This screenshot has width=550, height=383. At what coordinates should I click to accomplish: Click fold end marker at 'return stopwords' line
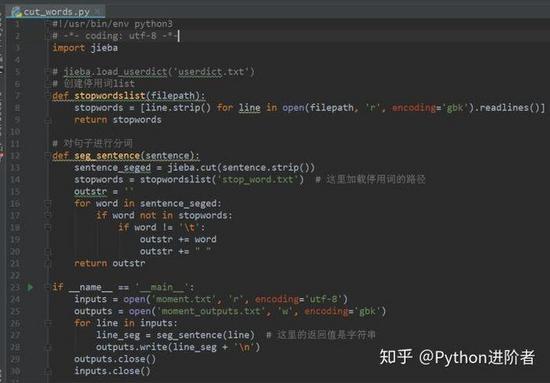(48, 120)
